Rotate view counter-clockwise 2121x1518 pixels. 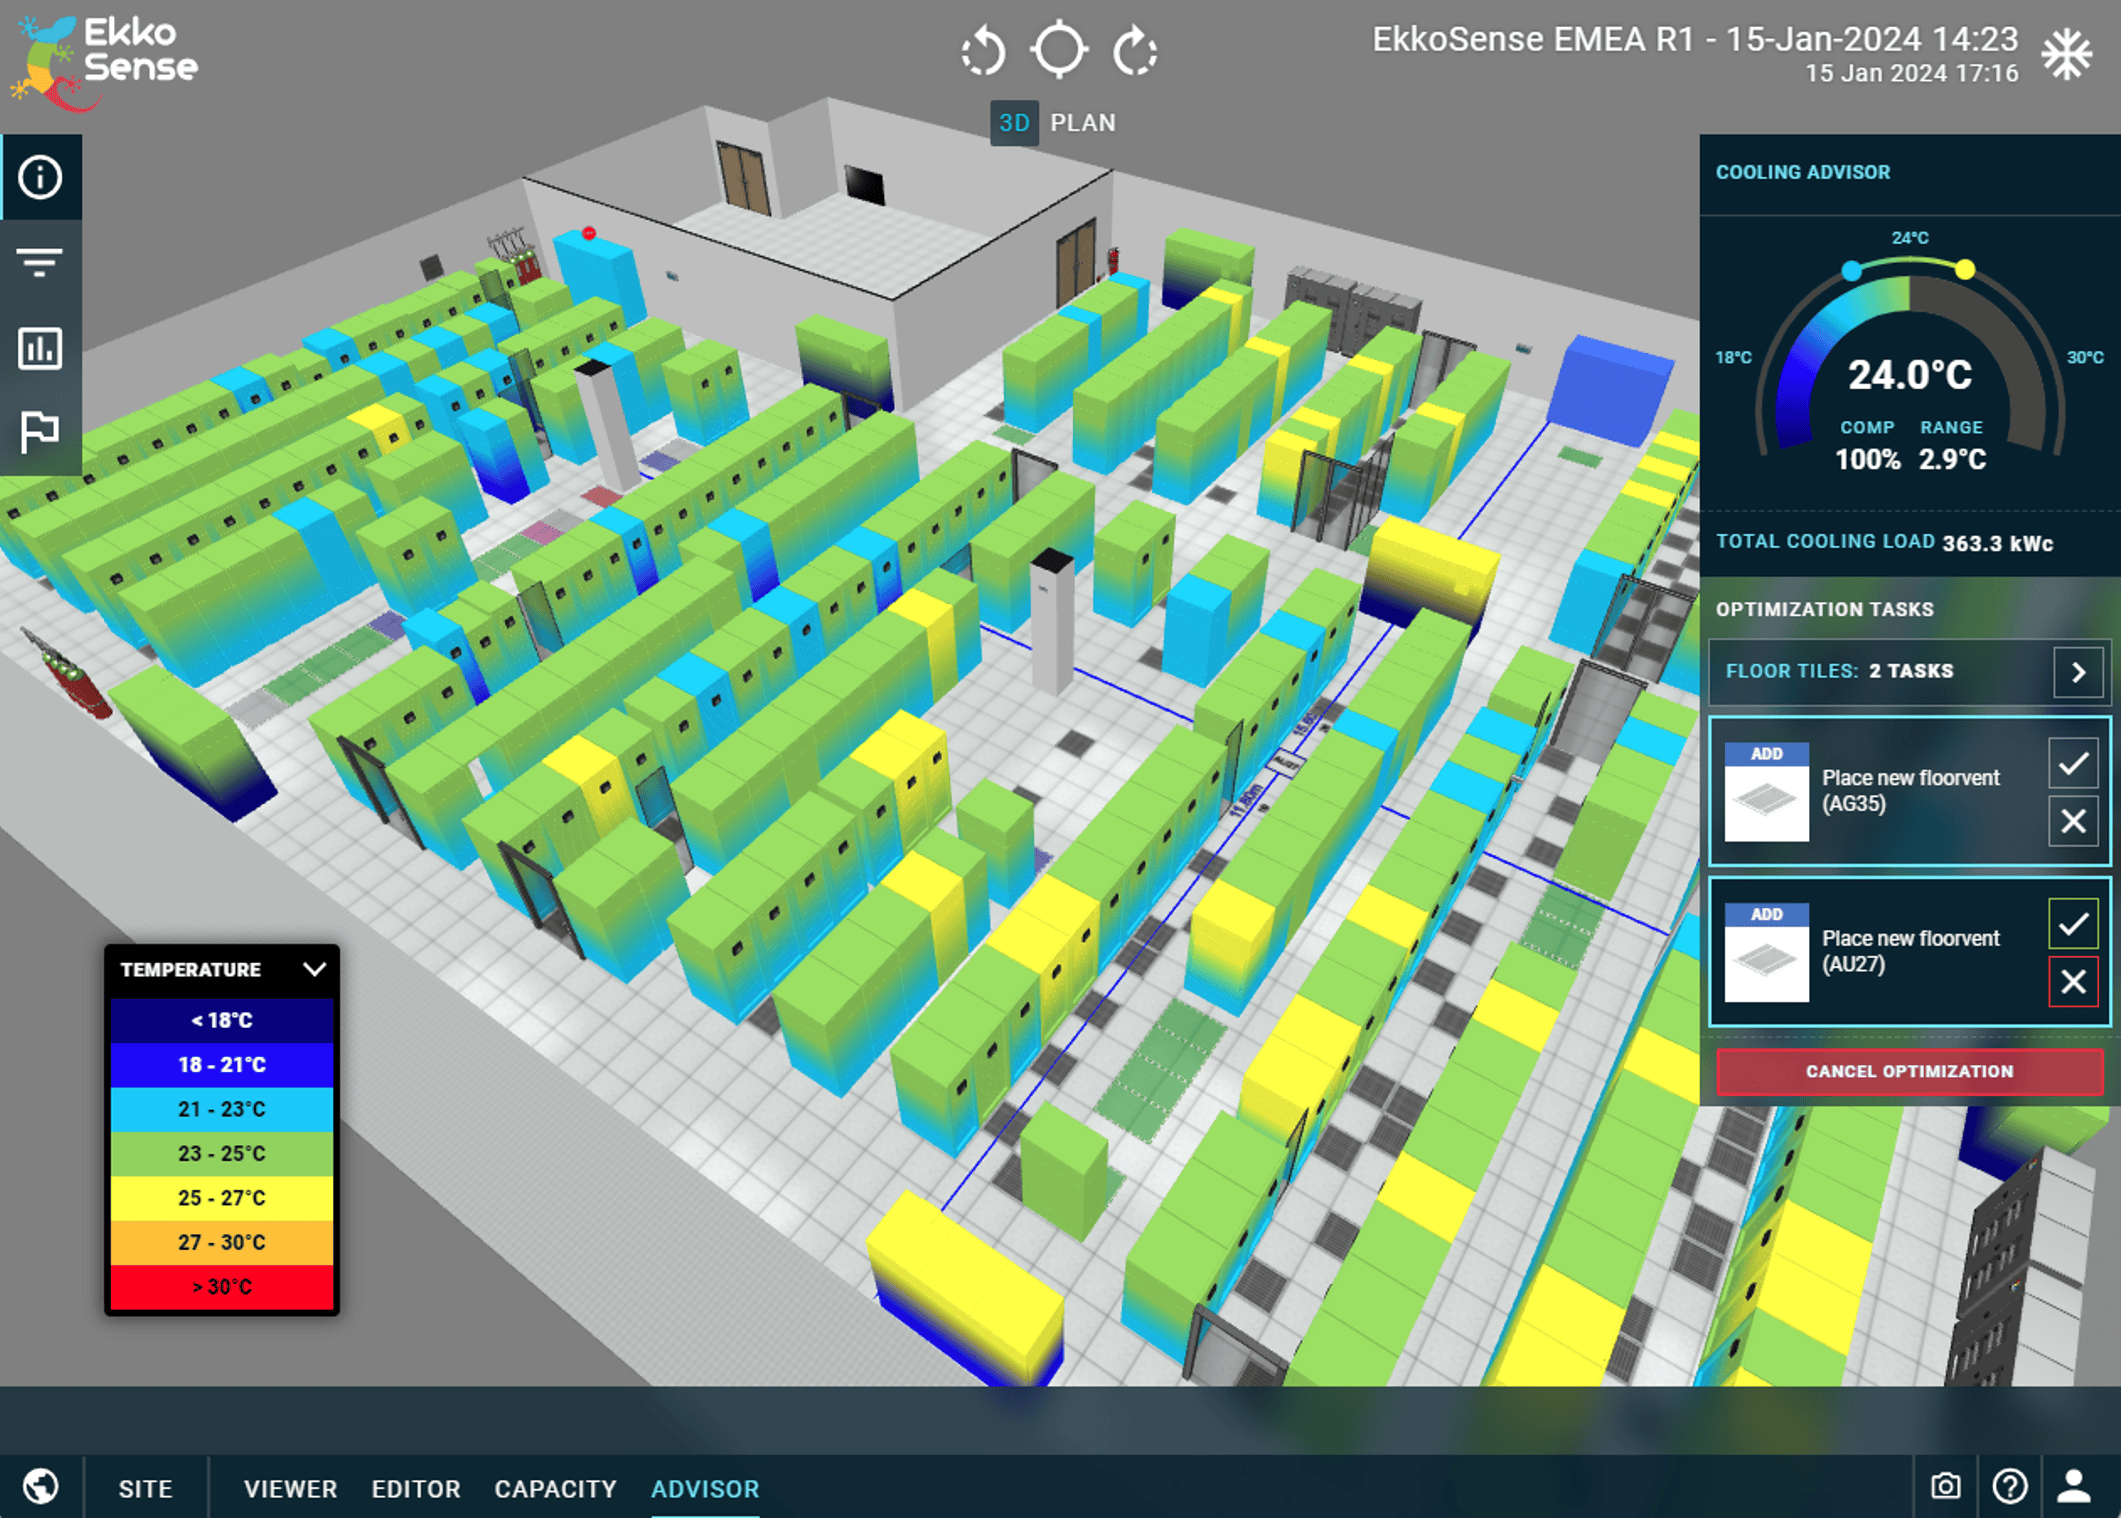click(982, 51)
